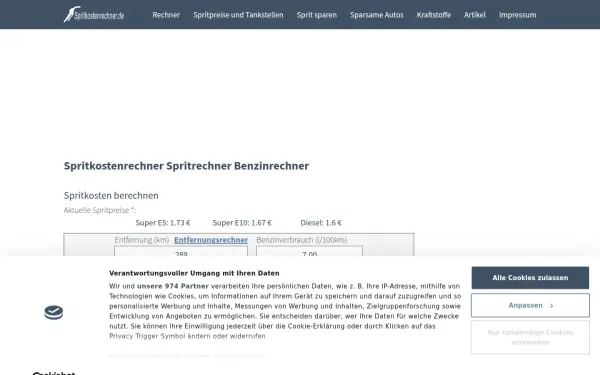Open the Artikel nav item
600x375 pixels.
(474, 15)
